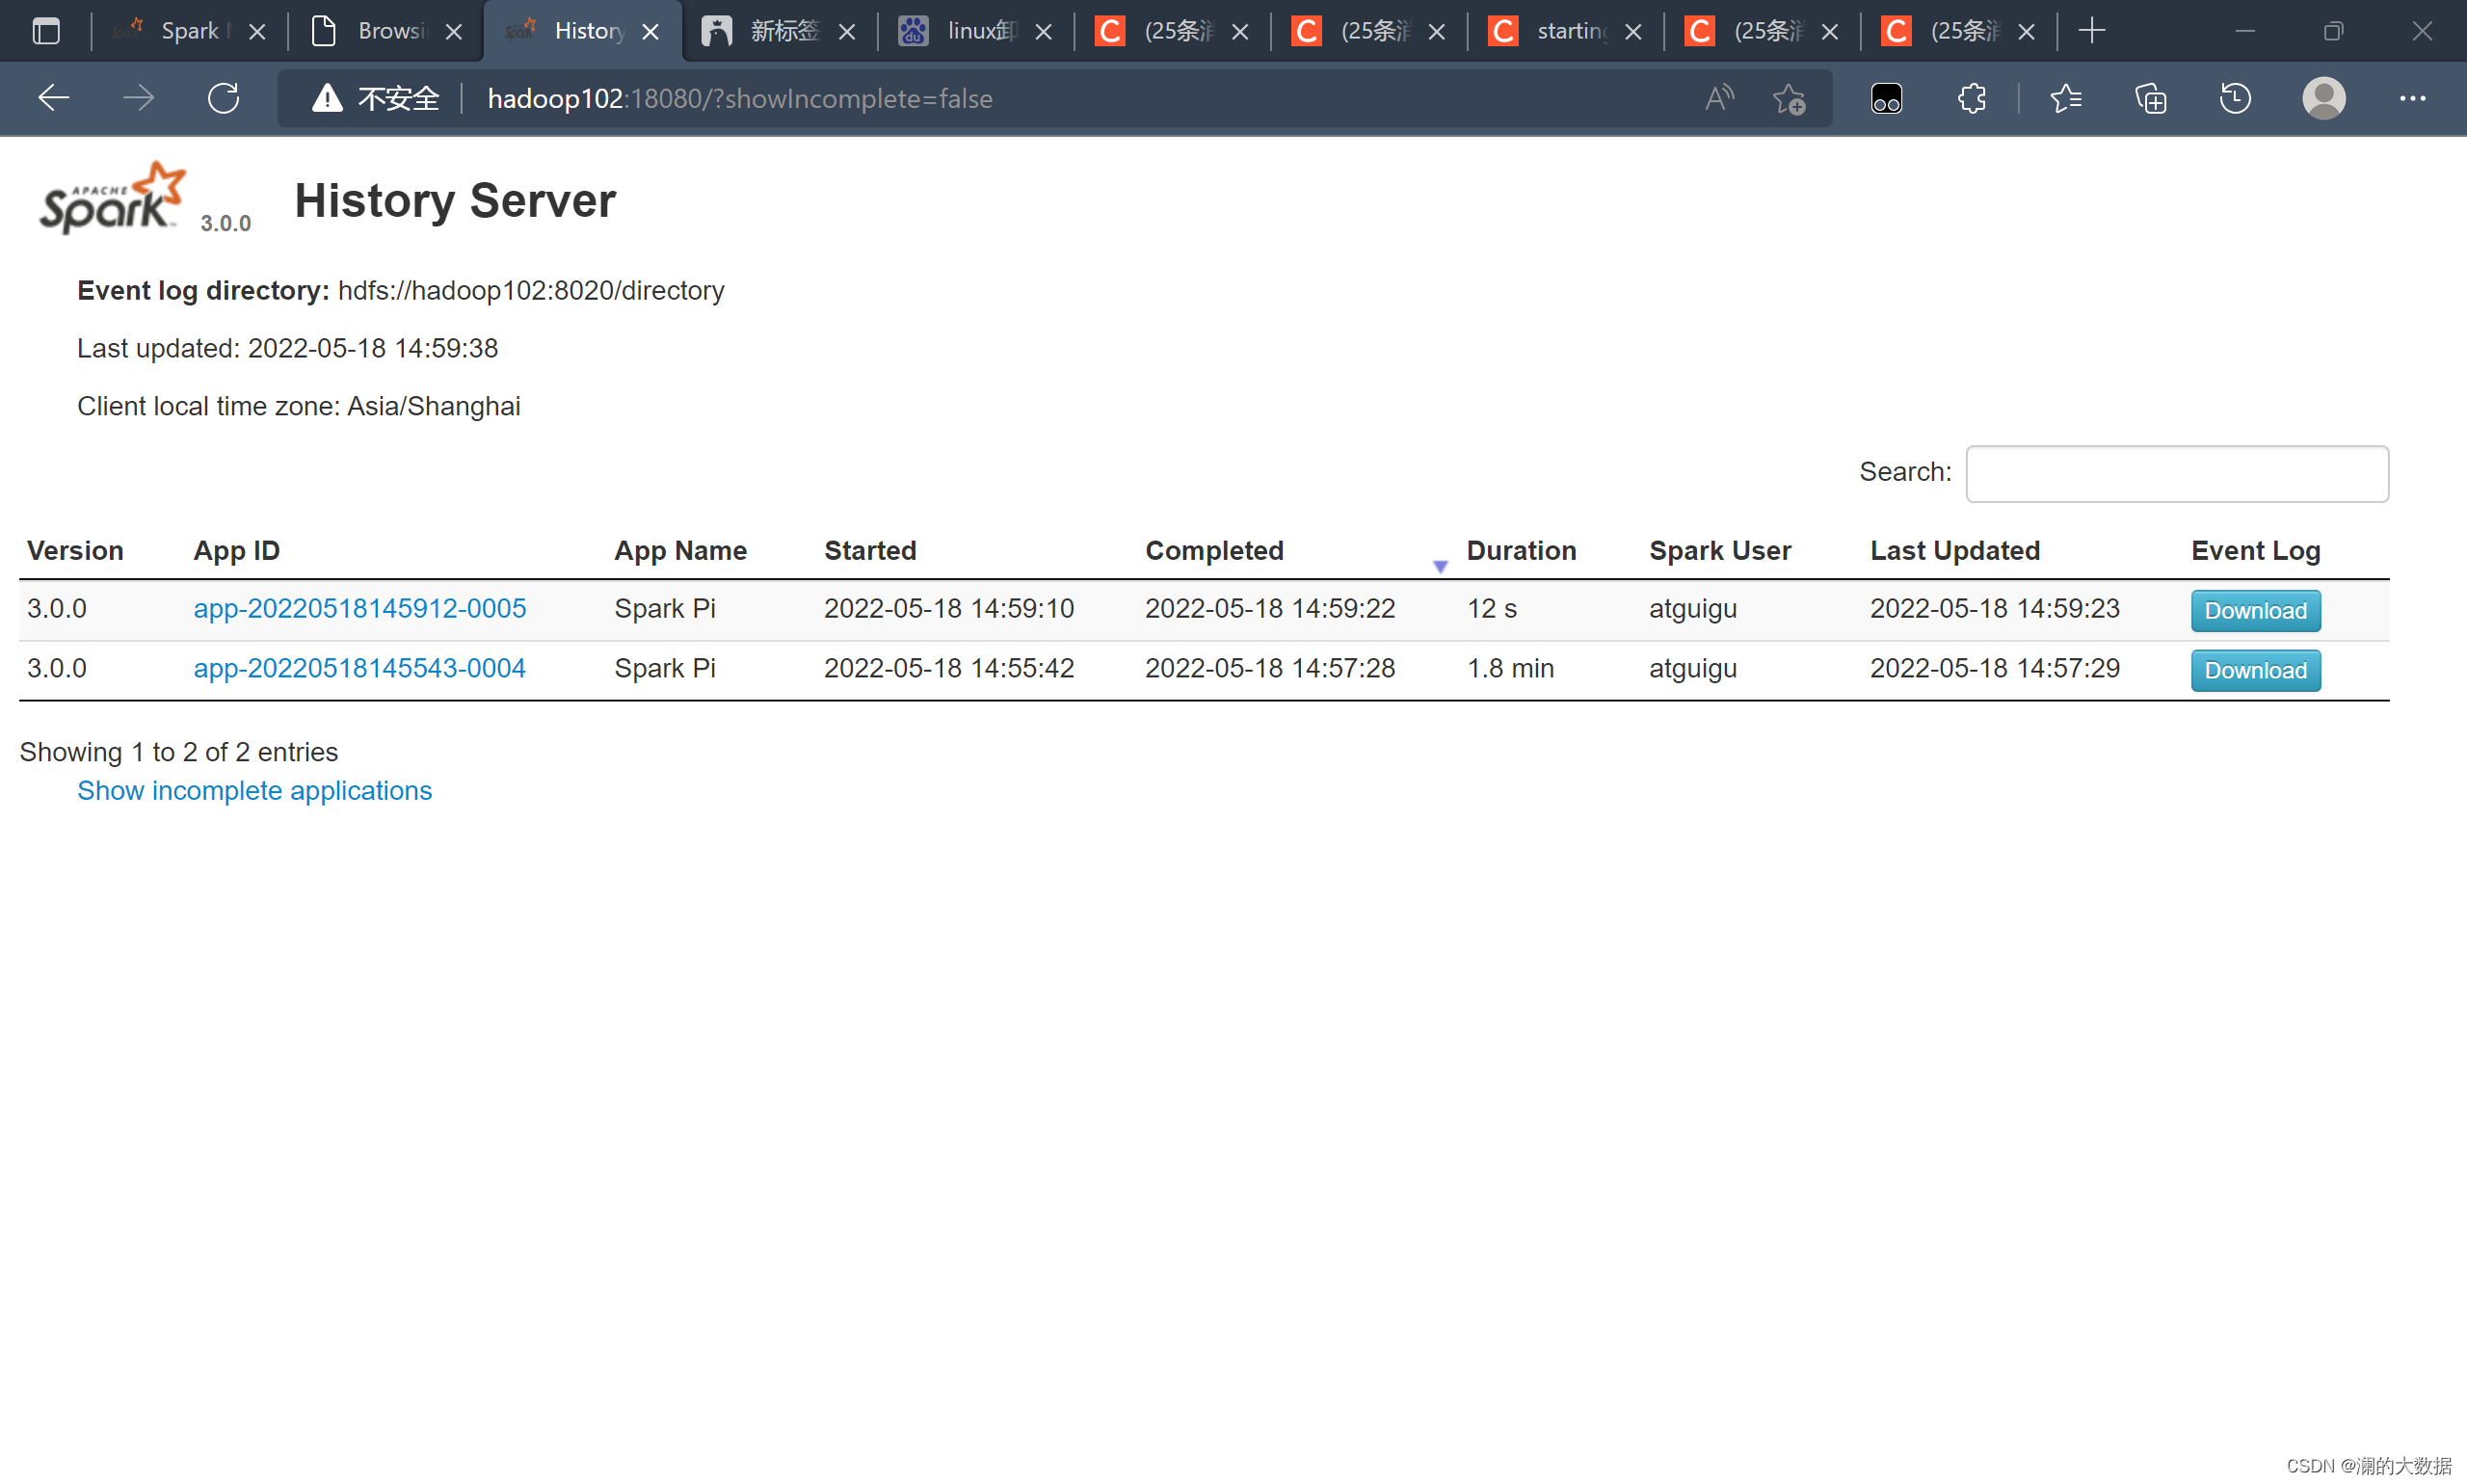Open the favorites list icon
Viewport: 2467px width, 1484px height.
click(x=2066, y=98)
